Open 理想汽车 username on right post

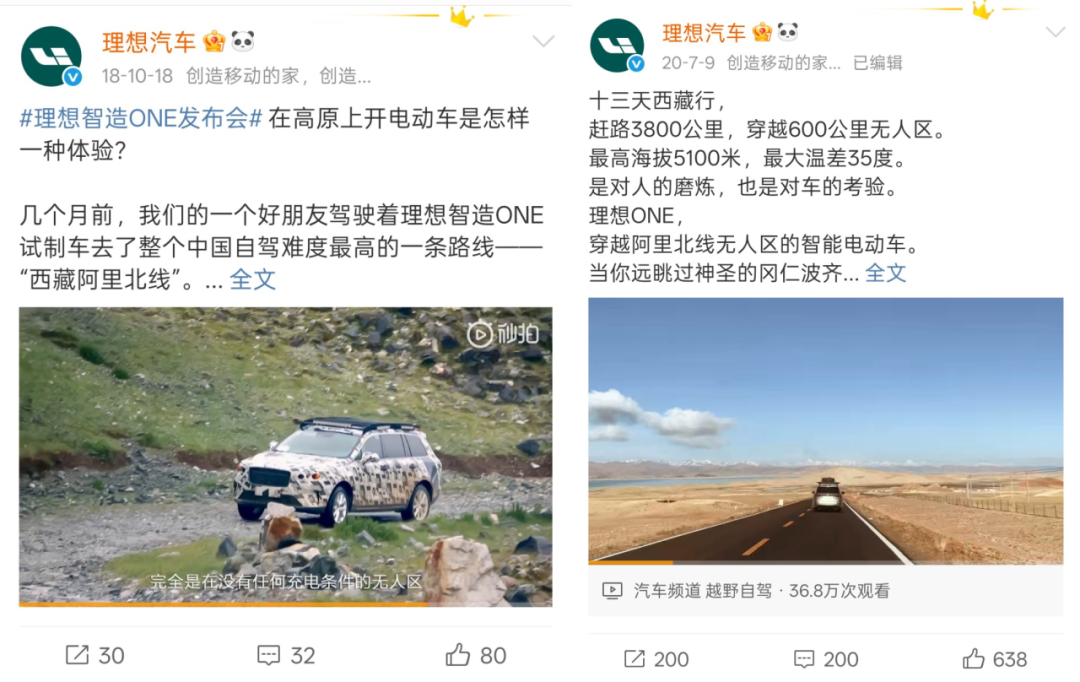[703, 32]
